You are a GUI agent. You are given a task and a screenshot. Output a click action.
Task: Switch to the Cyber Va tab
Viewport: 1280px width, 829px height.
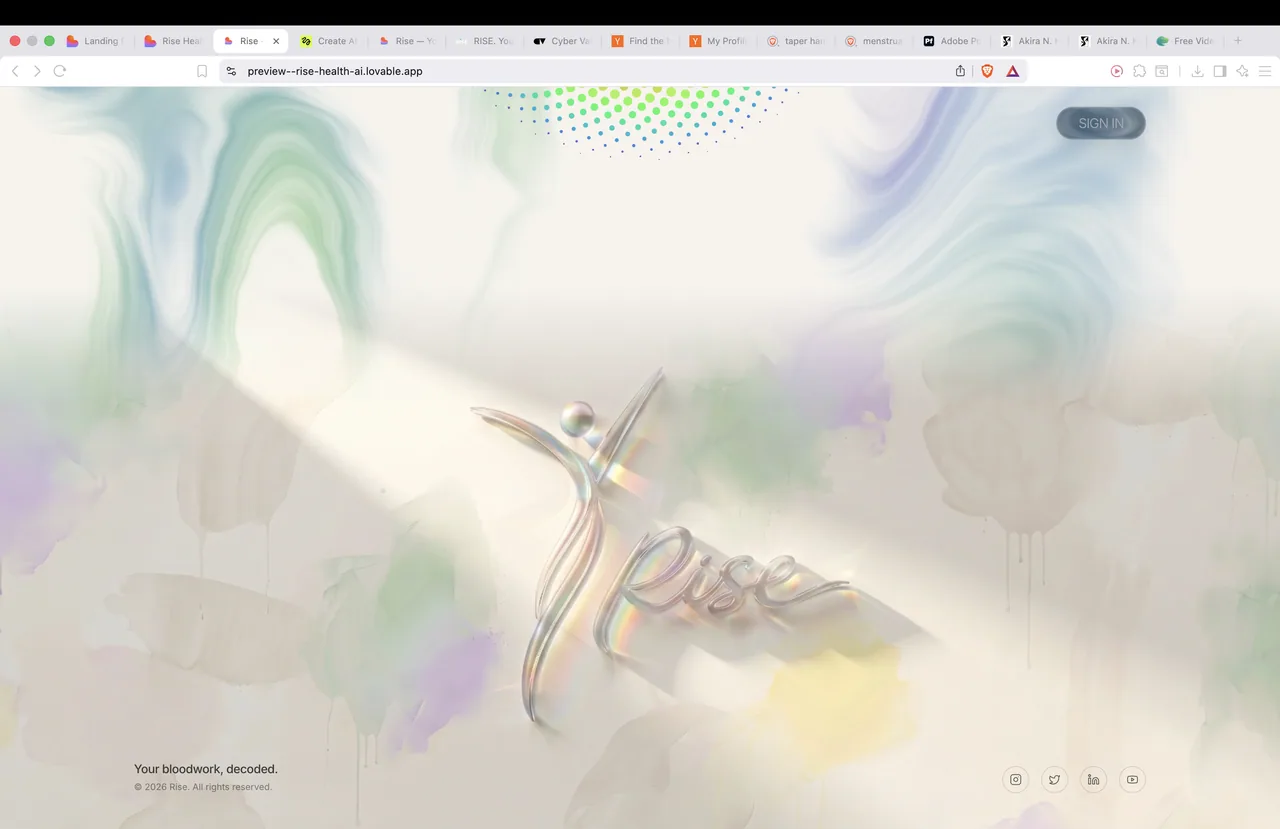coord(562,41)
